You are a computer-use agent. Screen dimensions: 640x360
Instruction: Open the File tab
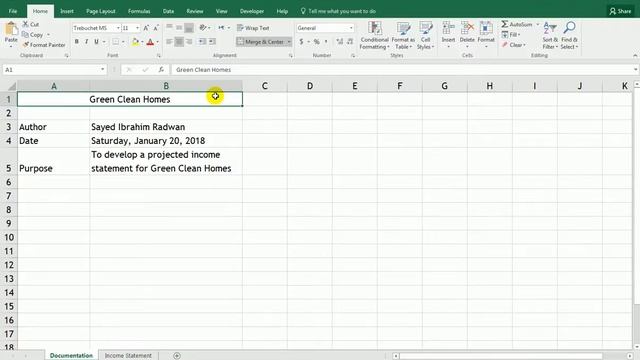tap(13, 11)
